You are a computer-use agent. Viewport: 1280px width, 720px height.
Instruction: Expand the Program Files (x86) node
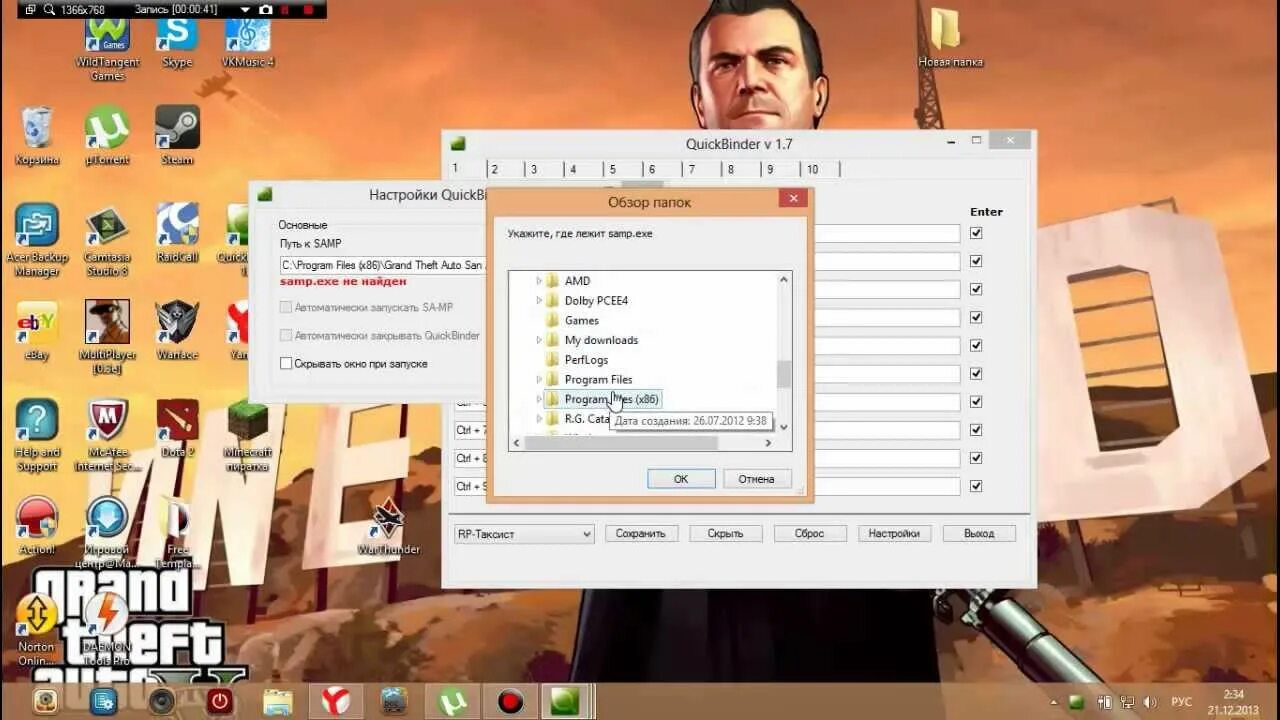[x=539, y=399]
